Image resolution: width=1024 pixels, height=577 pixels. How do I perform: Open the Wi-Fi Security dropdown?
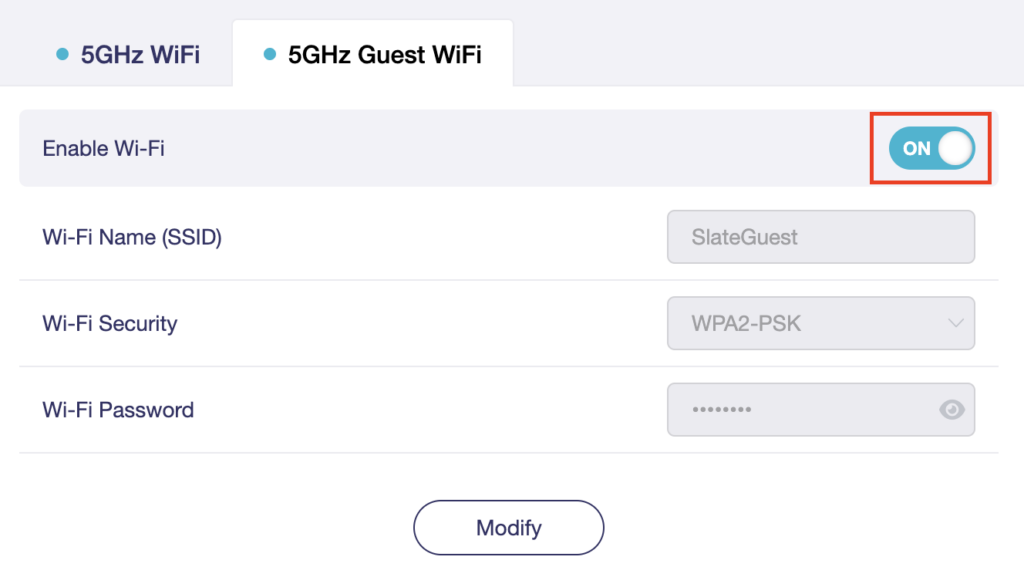coord(821,323)
